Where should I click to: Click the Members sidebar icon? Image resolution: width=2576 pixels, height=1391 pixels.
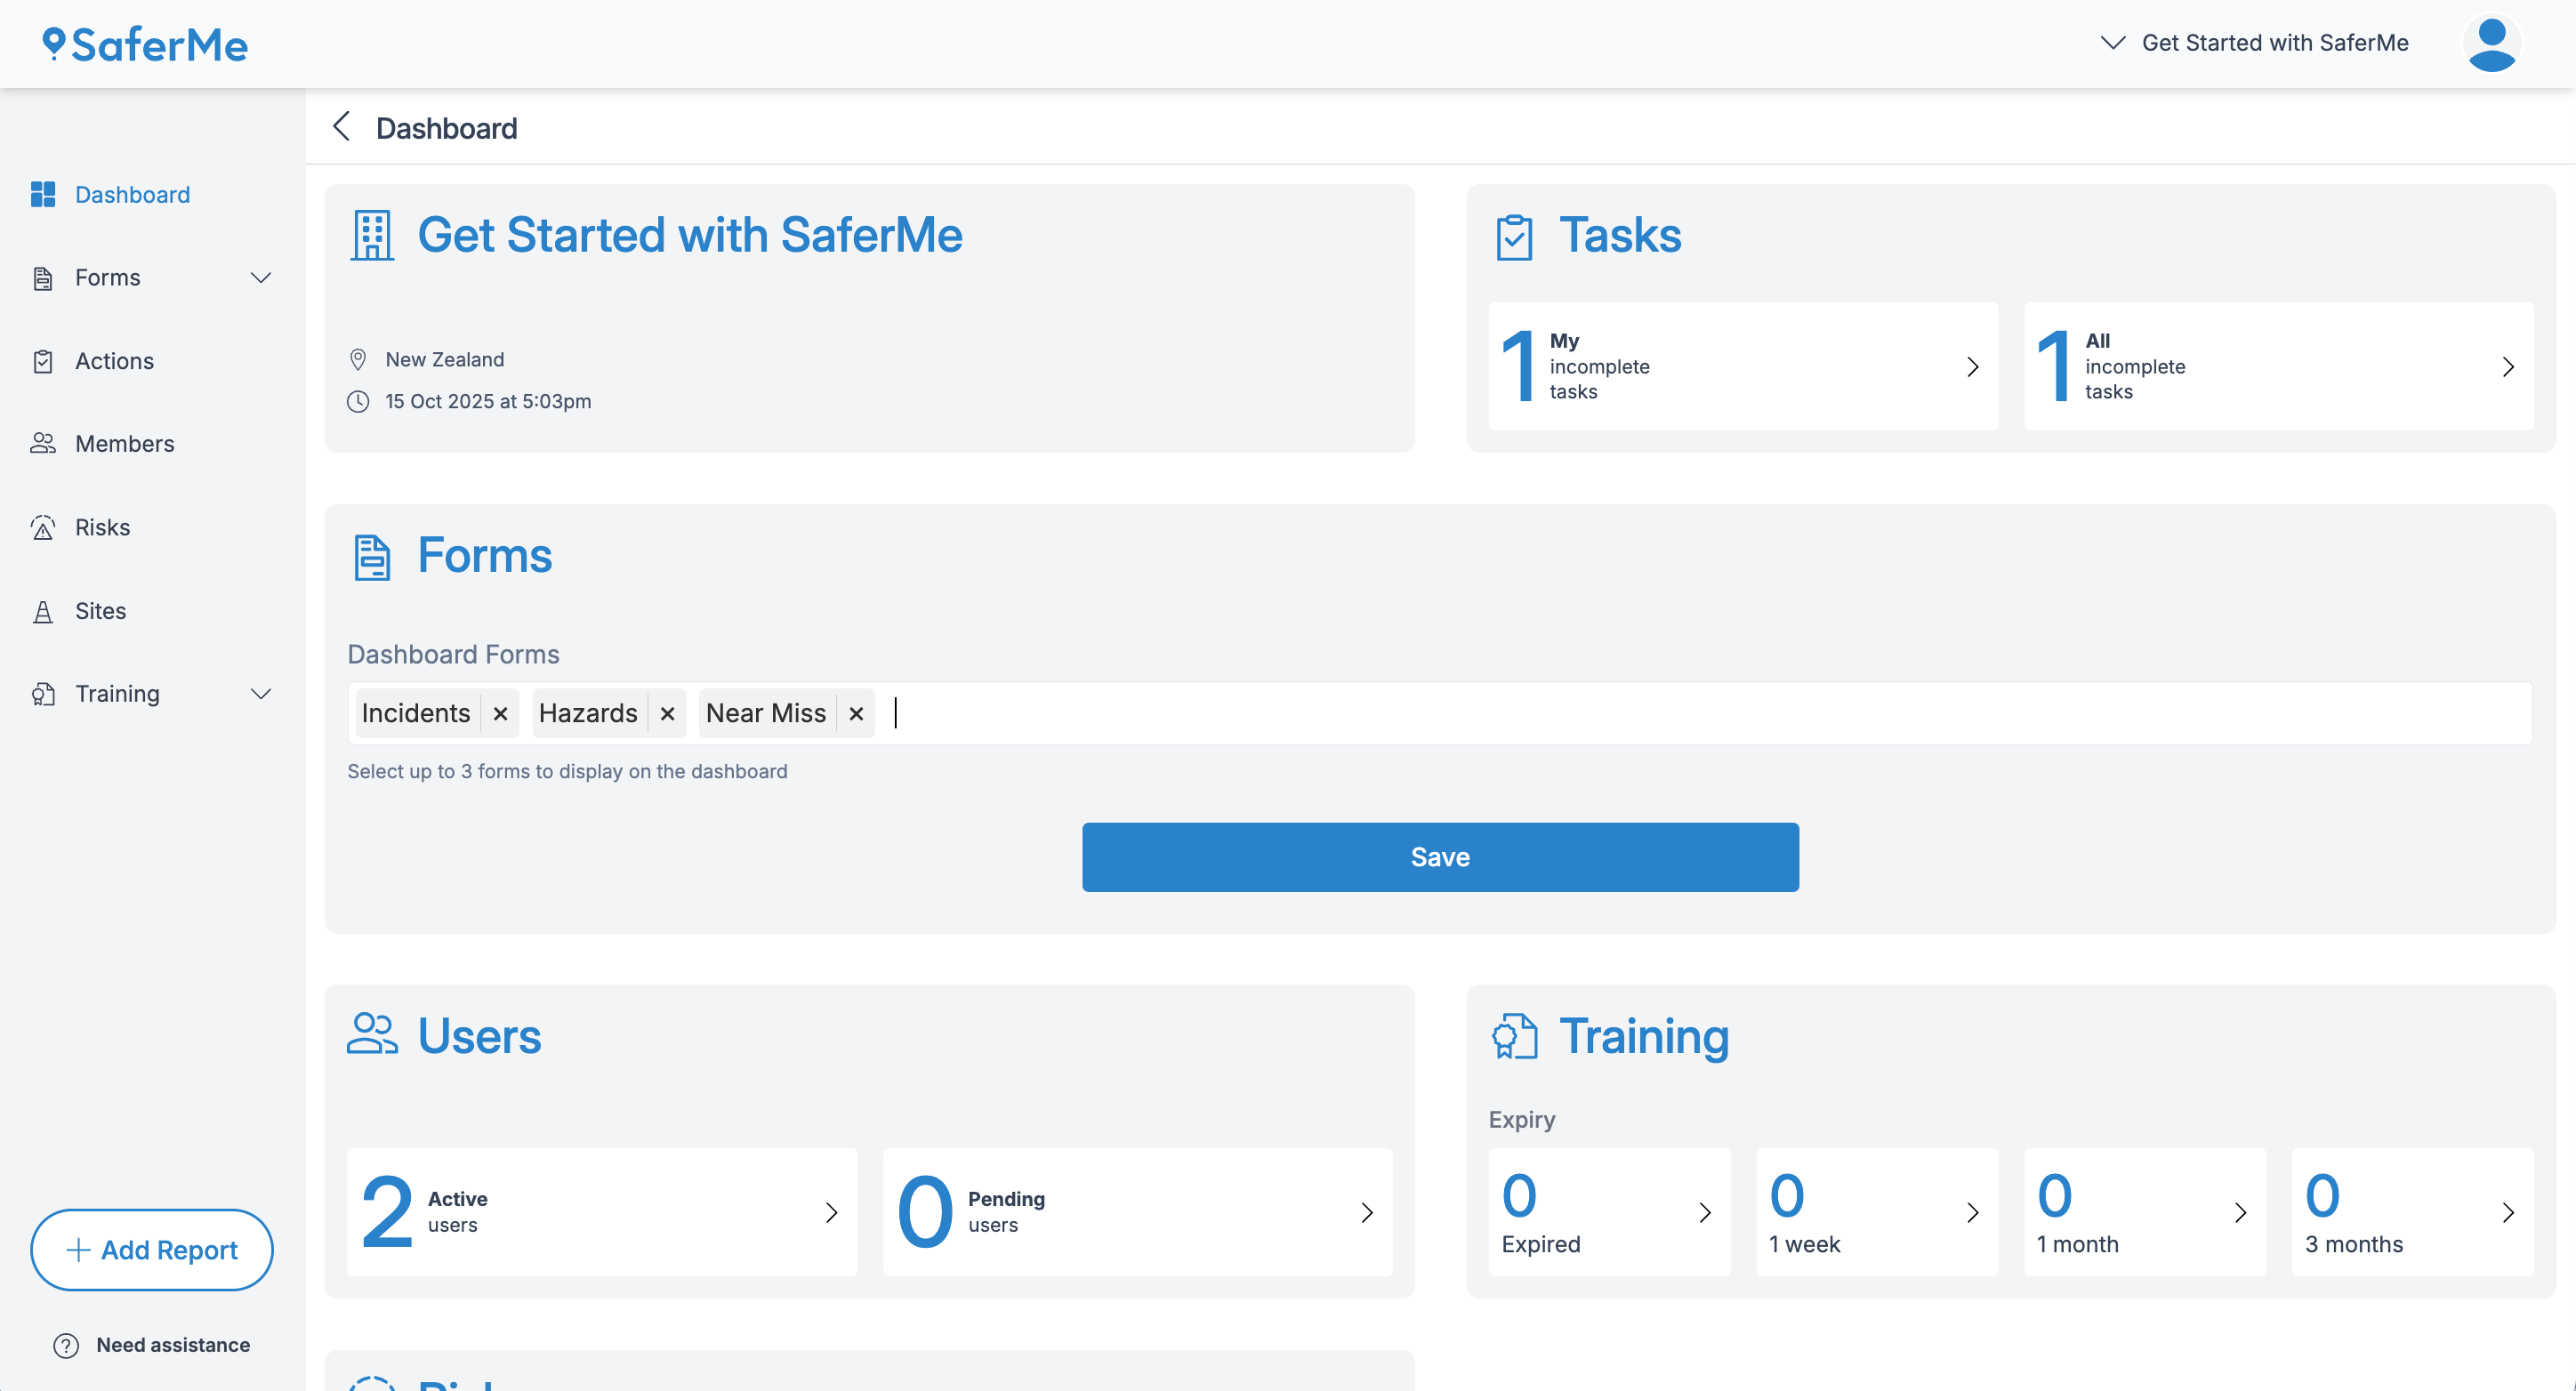coord(43,443)
